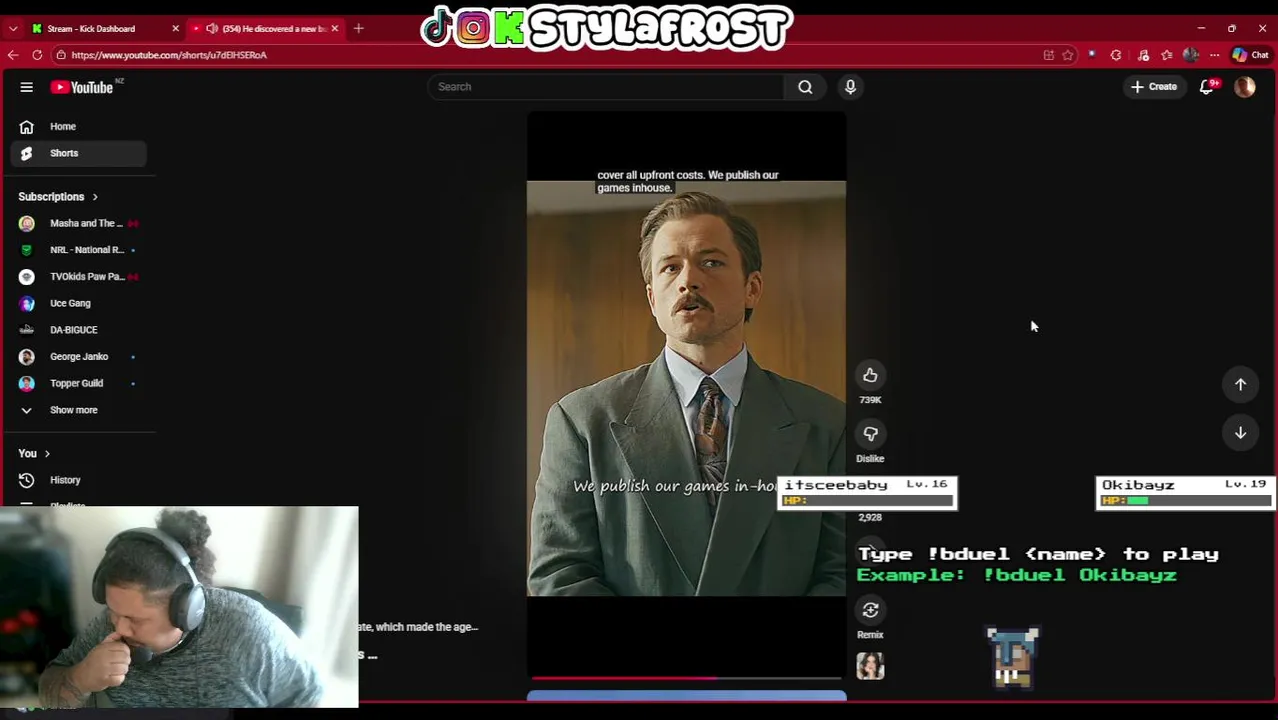Click the Create button
1278x720 pixels.
point(1154,87)
